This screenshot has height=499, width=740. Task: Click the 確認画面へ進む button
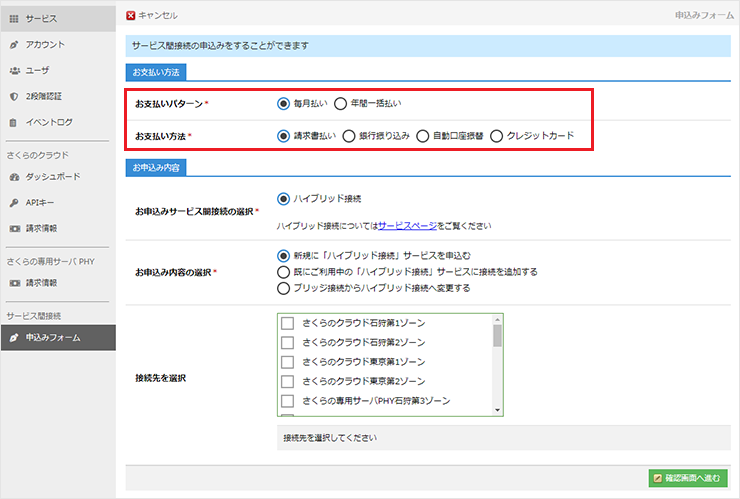(x=684, y=478)
